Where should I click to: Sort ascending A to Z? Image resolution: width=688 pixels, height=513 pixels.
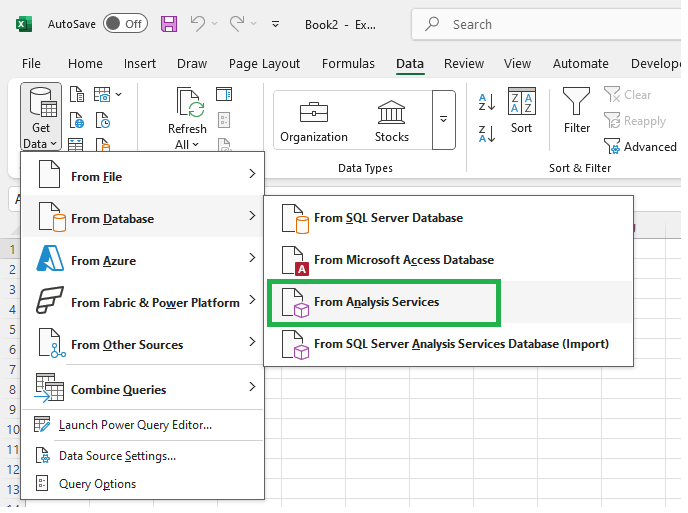[488, 102]
